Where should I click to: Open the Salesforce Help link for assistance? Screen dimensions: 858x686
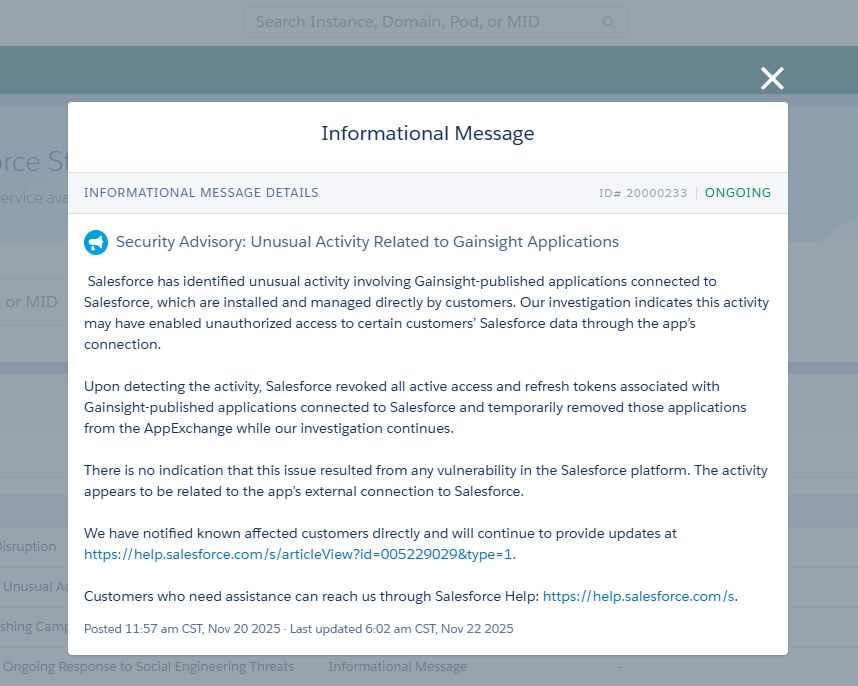639,596
